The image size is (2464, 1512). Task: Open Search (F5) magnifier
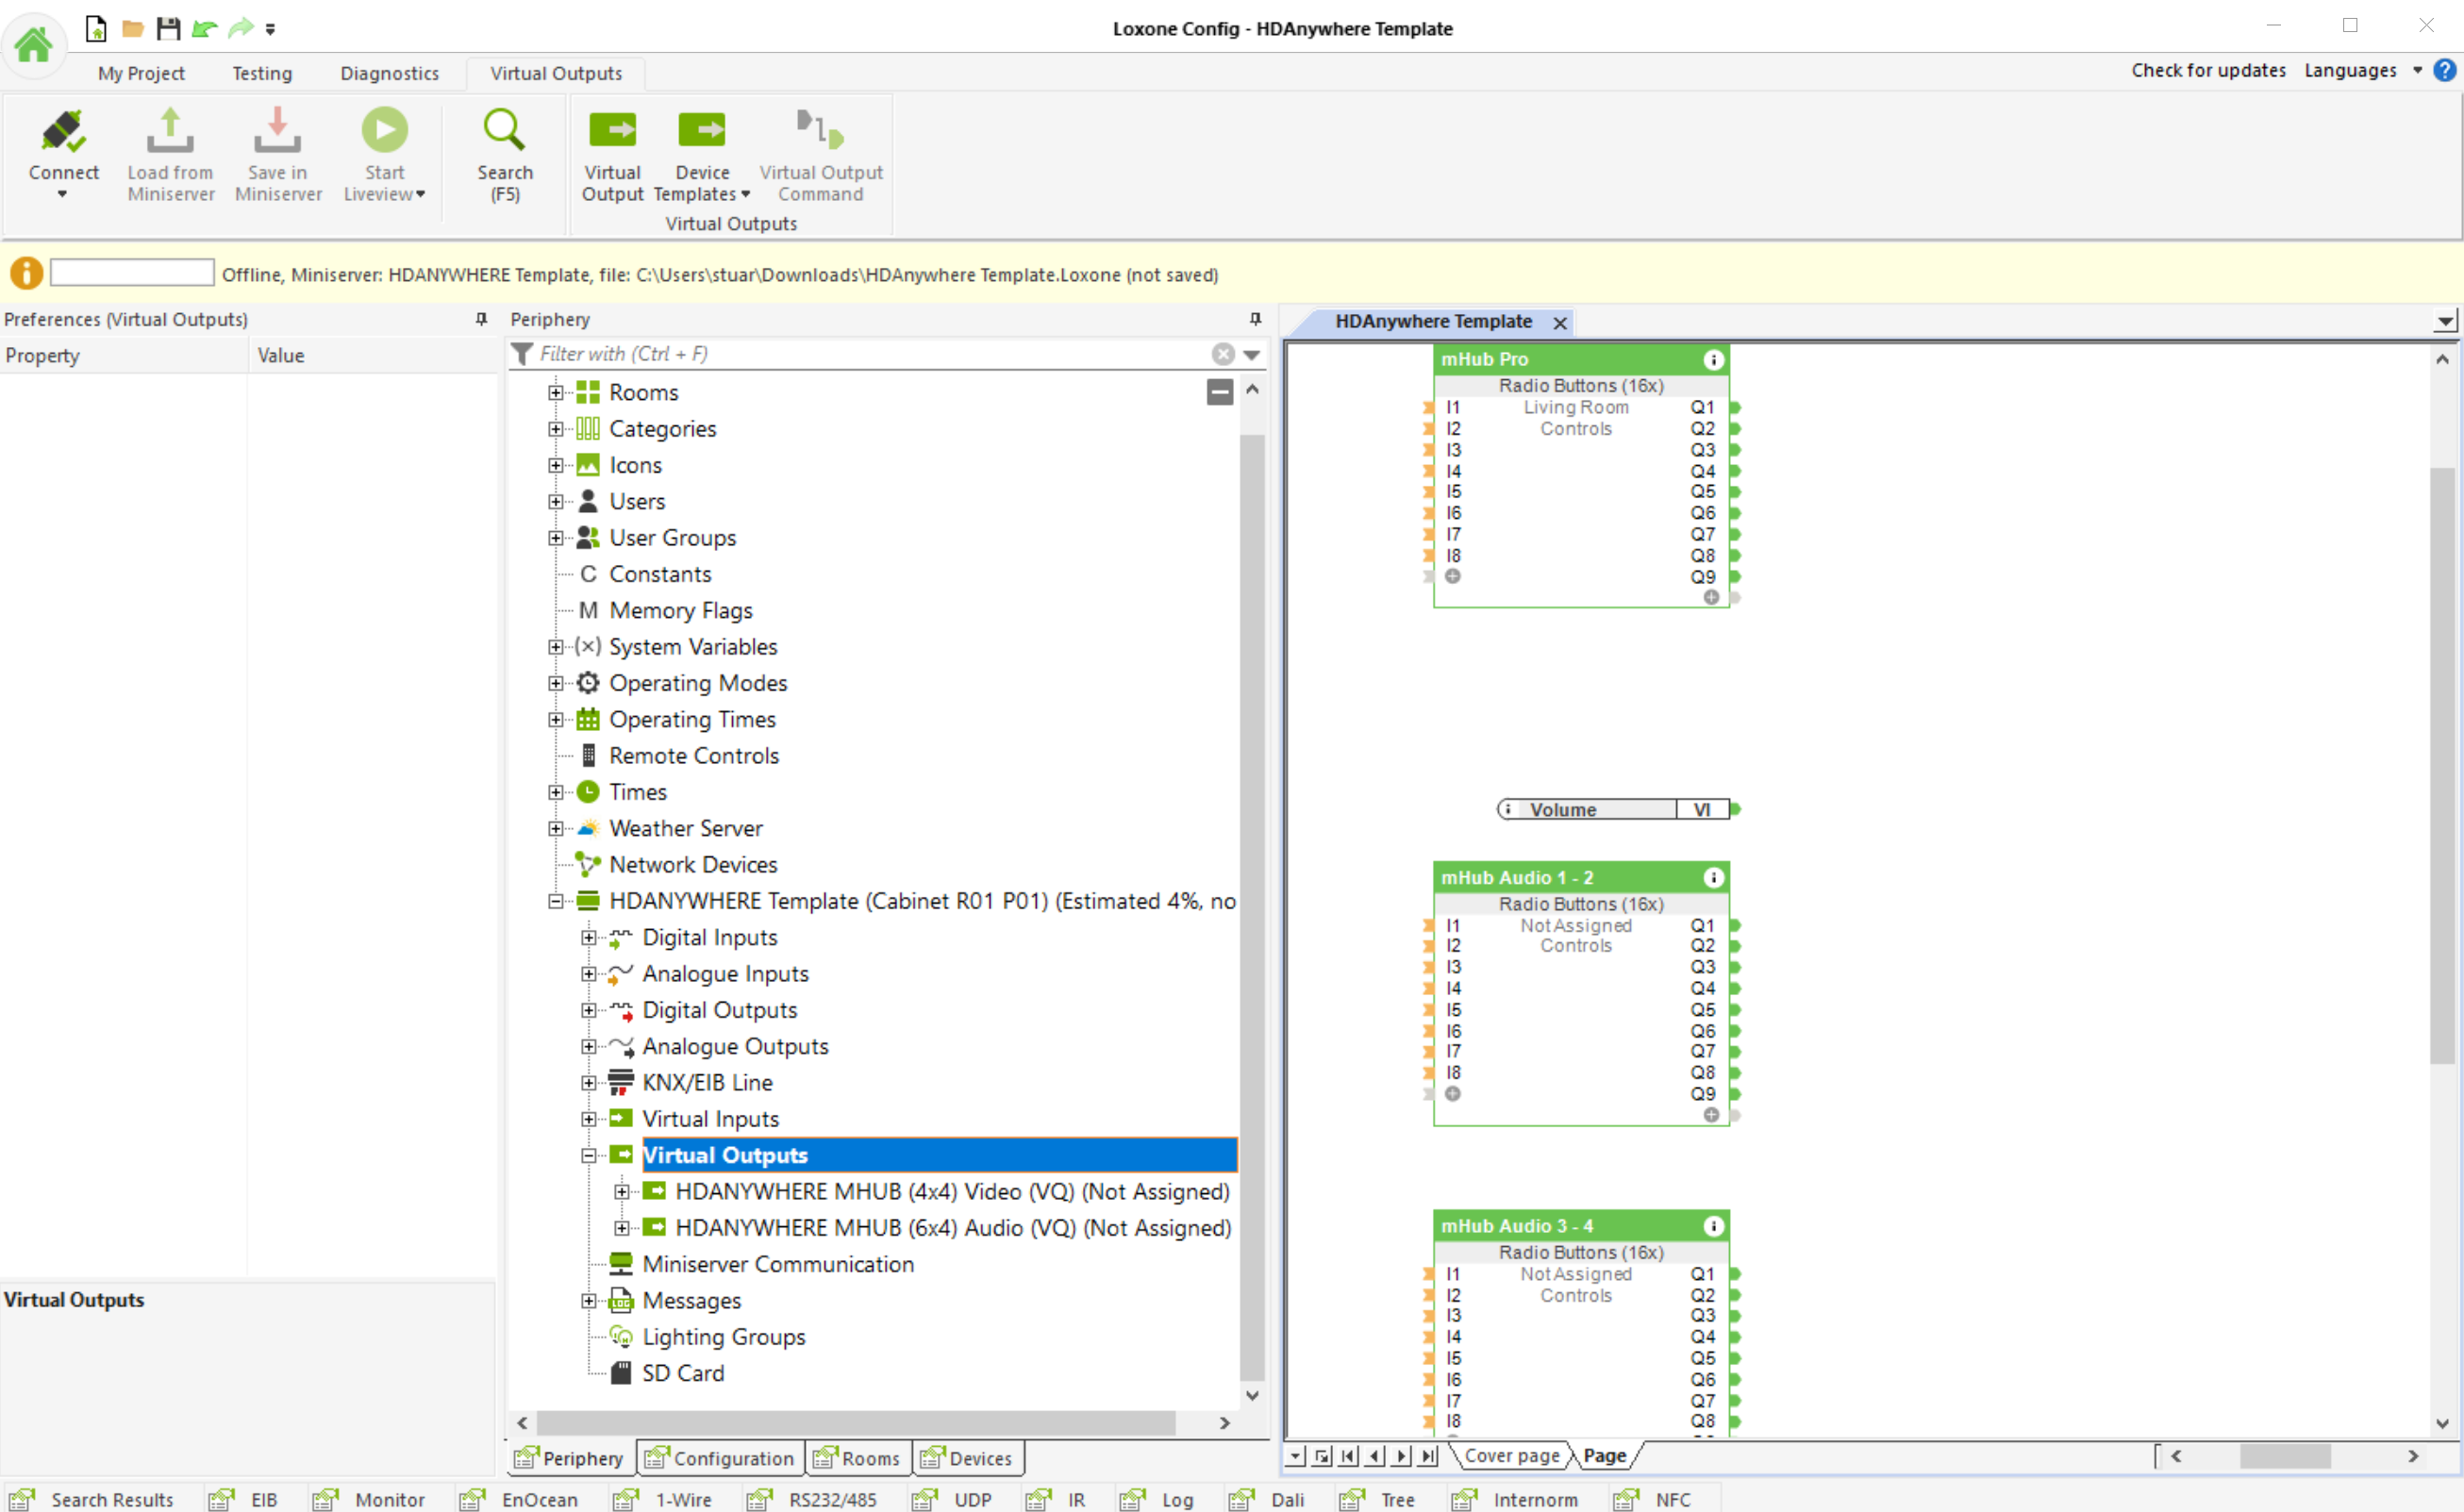[x=504, y=131]
